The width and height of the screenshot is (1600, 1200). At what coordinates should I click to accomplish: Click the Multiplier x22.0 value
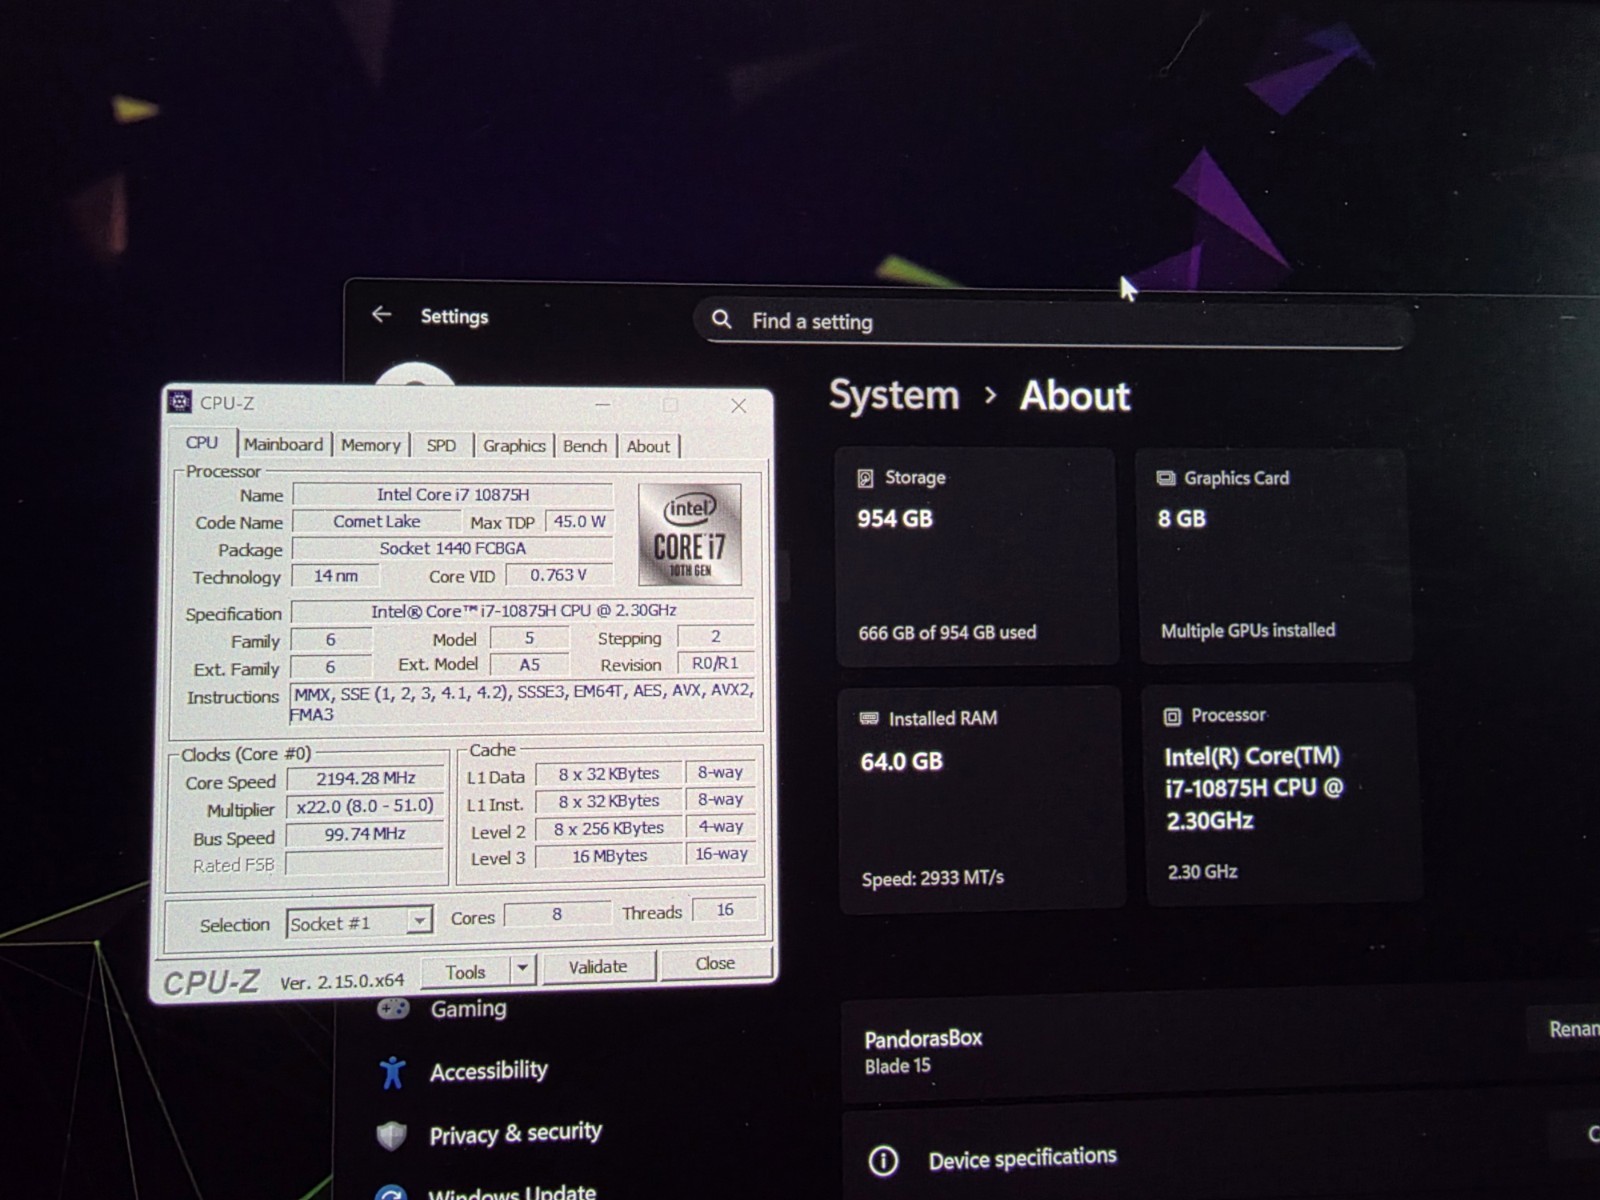pos(365,805)
